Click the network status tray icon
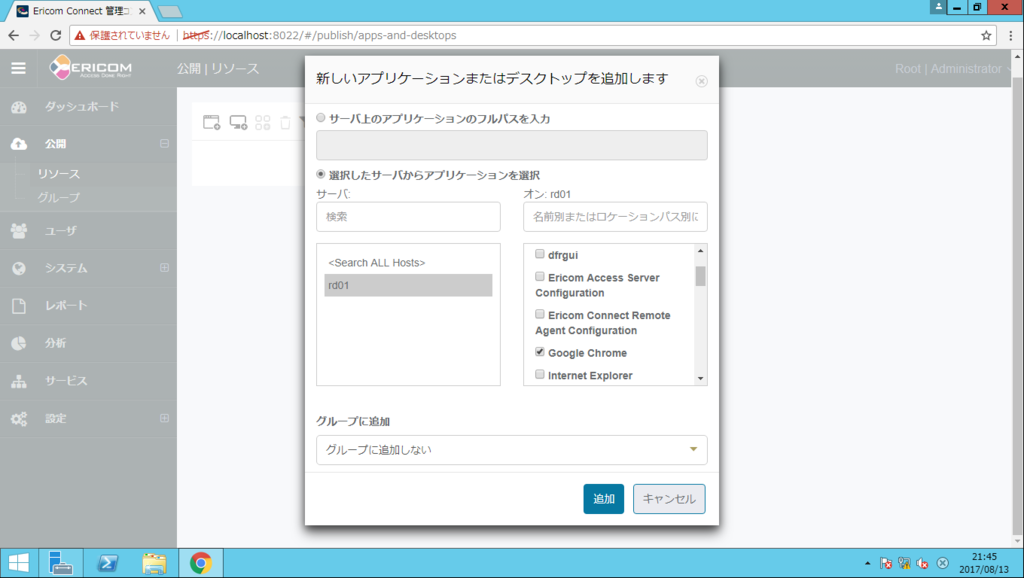This screenshot has width=1024, height=578. click(x=904, y=563)
